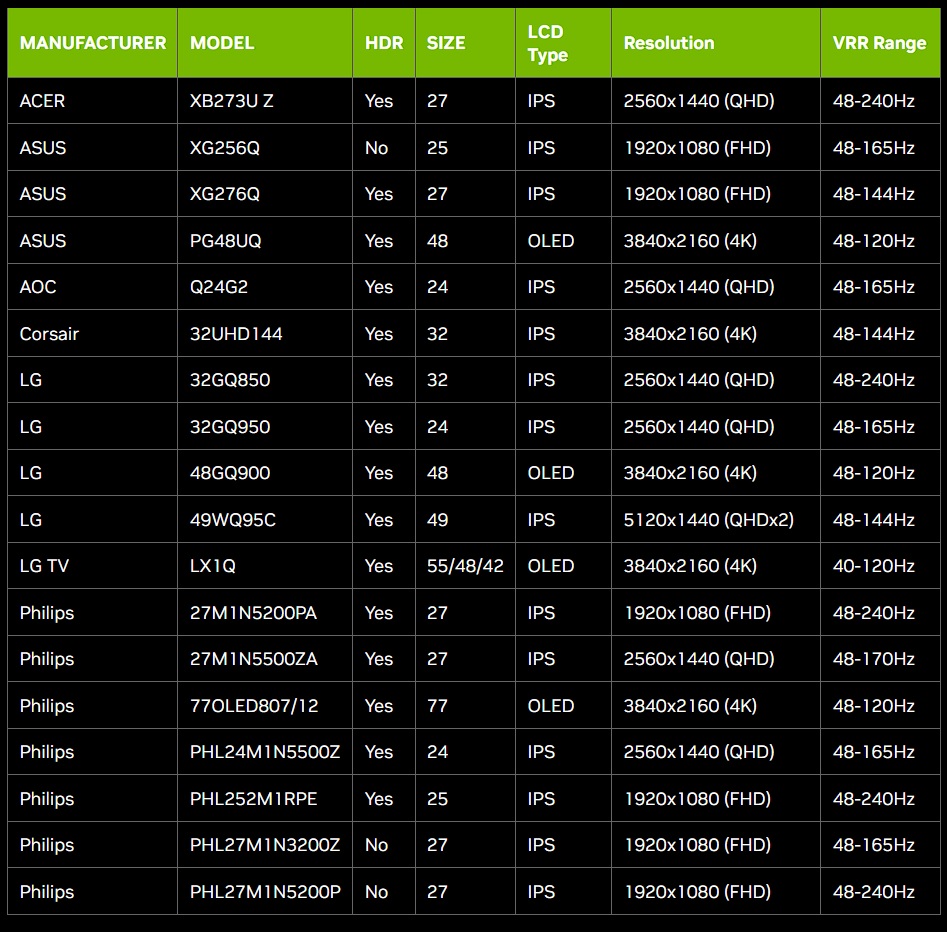This screenshot has height=932, width=947.
Task: Click size 49 in 49WQ95C row
Action: [x=466, y=519]
